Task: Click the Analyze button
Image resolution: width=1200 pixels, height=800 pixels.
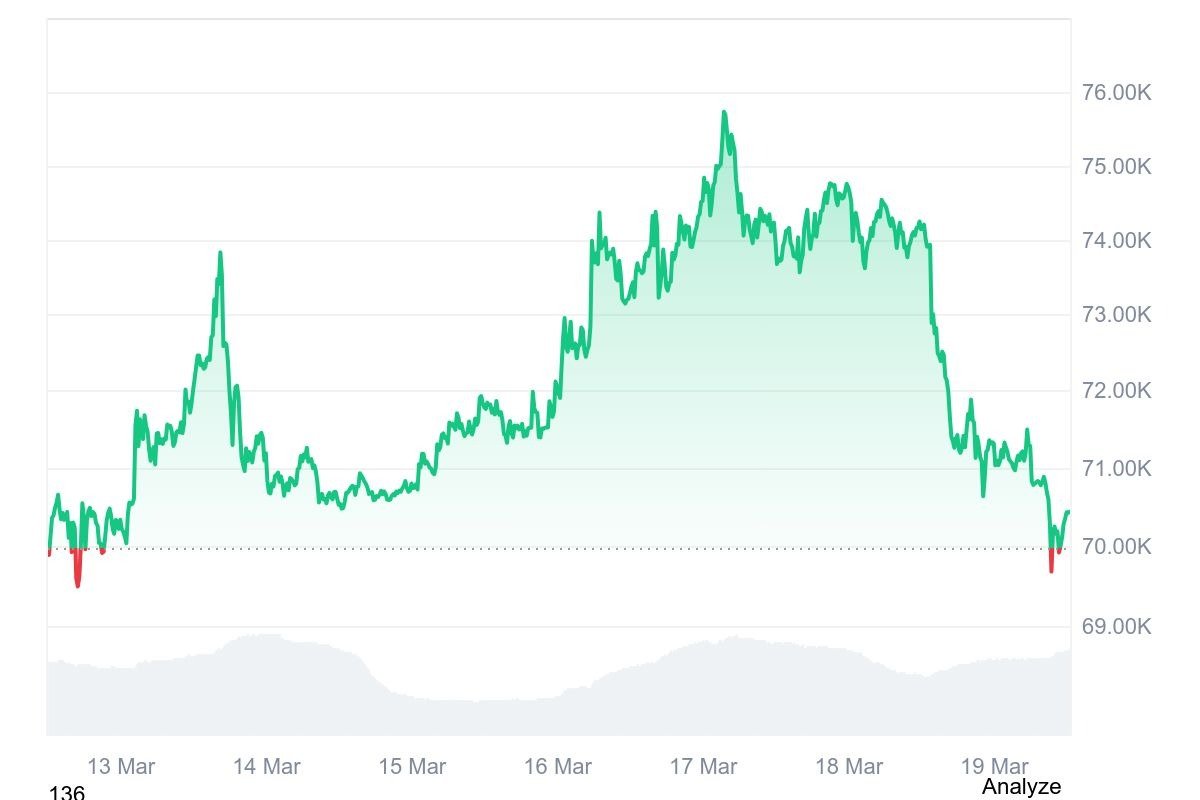Action: pyautogui.click(x=1021, y=787)
